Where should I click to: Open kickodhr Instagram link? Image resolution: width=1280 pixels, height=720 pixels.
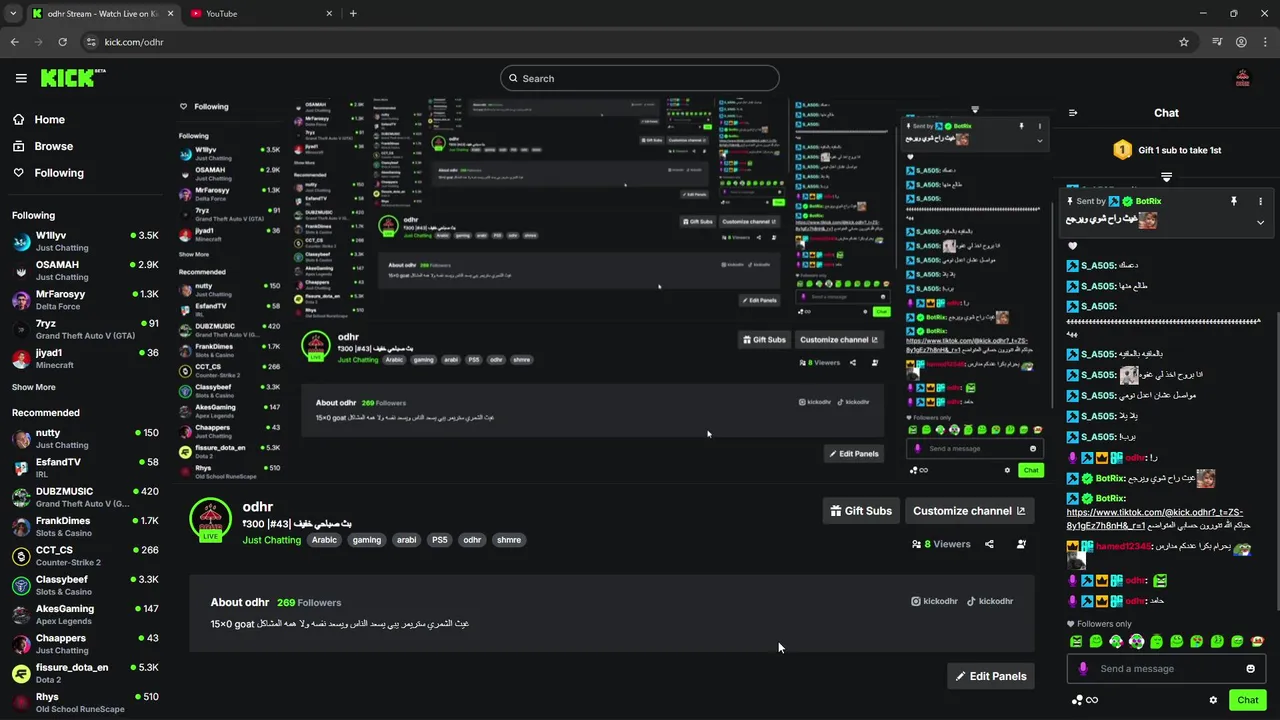(934, 601)
